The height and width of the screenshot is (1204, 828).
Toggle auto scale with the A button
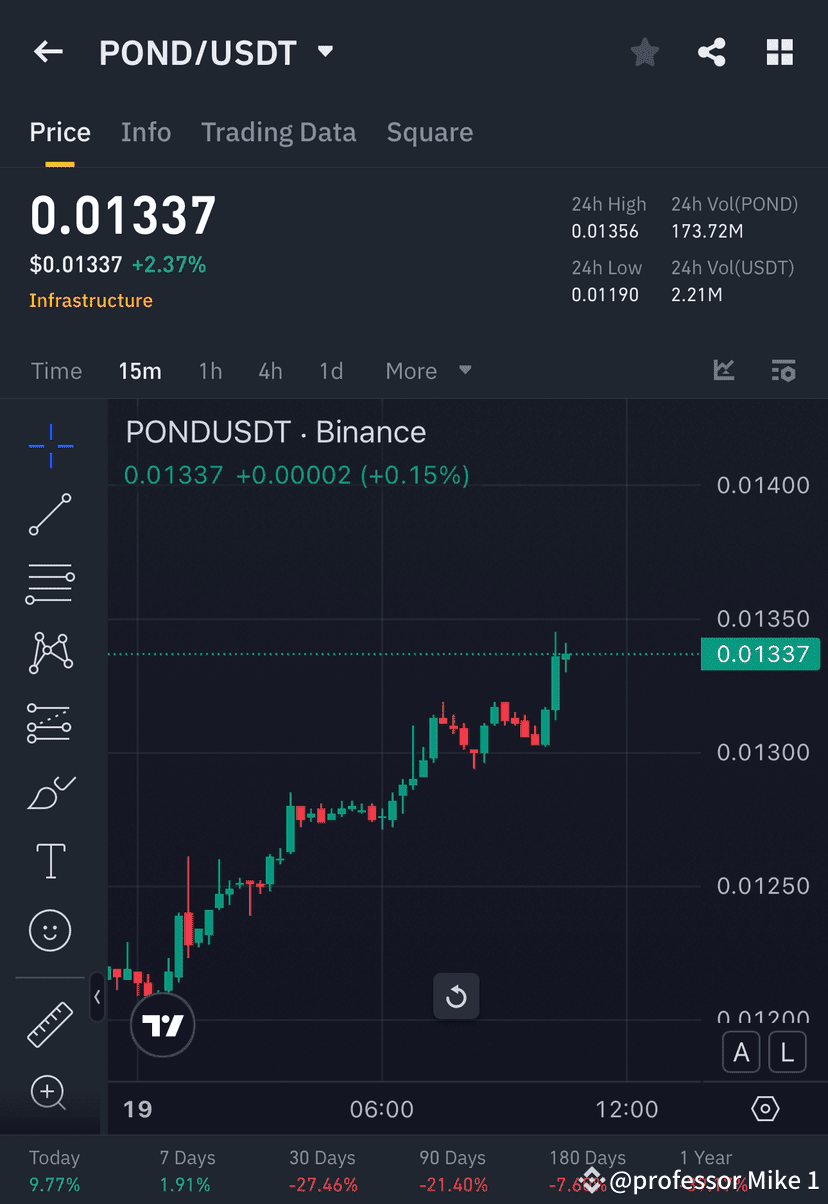pyautogui.click(x=741, y=1052)
